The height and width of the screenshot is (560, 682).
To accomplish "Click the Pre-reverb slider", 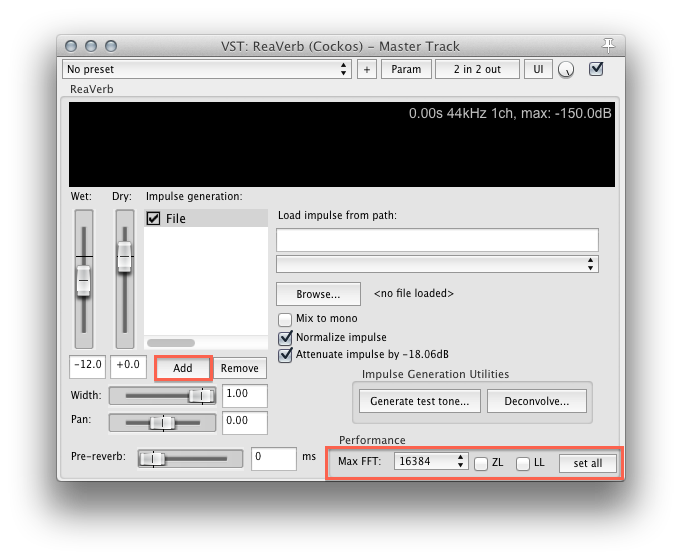I will [x=191, y=459].
